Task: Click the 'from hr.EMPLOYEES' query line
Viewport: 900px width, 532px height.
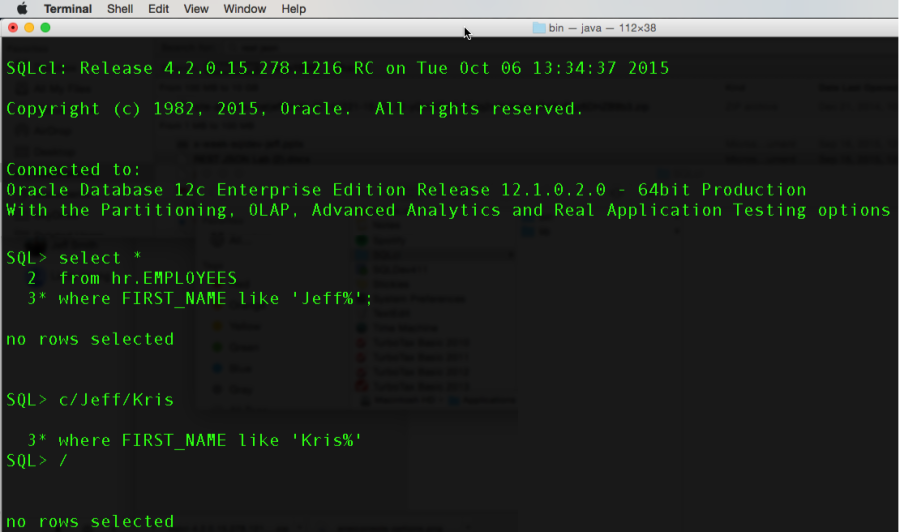Action: tap(147, 278)
